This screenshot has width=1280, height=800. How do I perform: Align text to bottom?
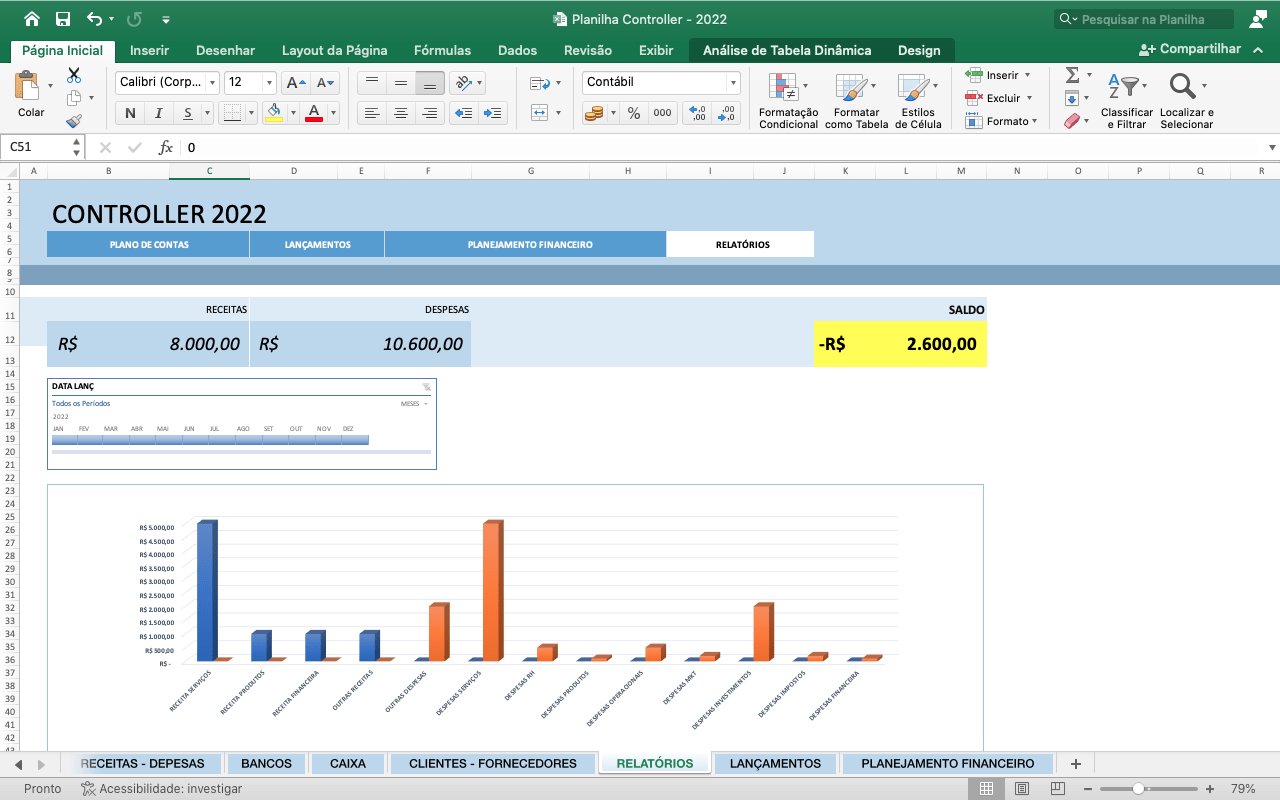click(x=429, y=83)
